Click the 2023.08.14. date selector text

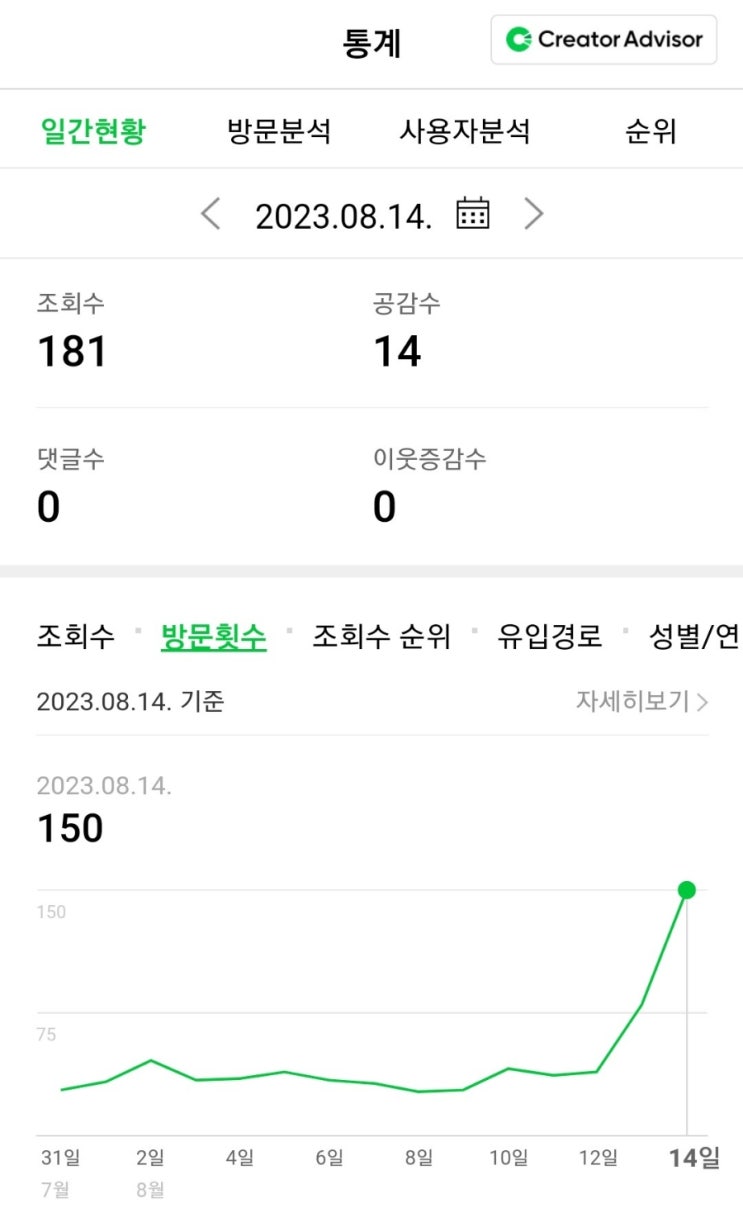pyautogui.click(x=343, y=215)
